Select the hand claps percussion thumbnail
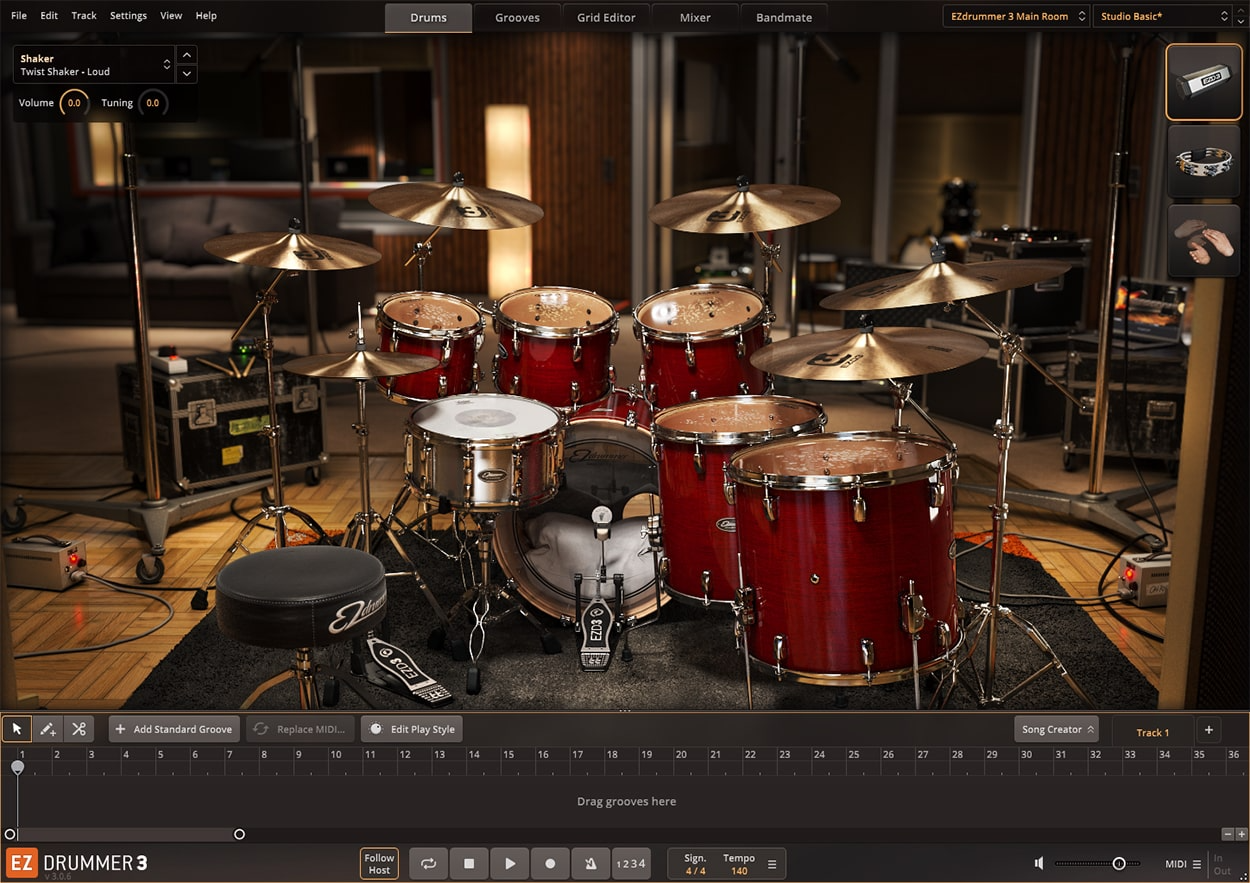 click(1204, 241)
